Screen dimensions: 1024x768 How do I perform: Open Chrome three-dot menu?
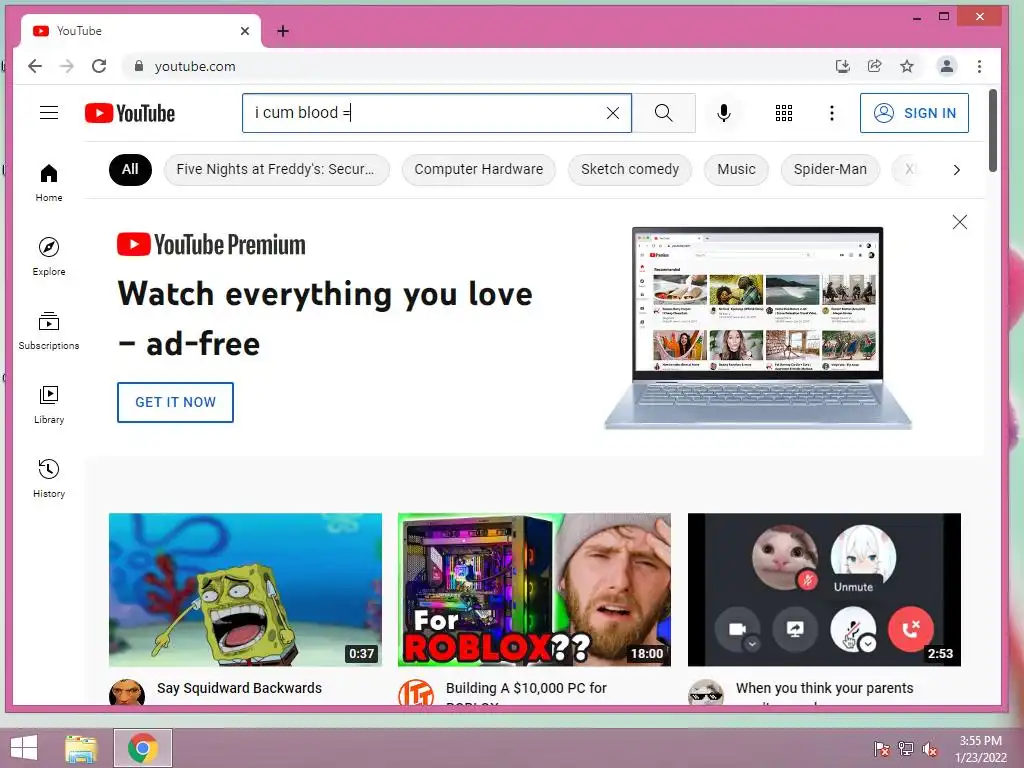click(979, 66)
